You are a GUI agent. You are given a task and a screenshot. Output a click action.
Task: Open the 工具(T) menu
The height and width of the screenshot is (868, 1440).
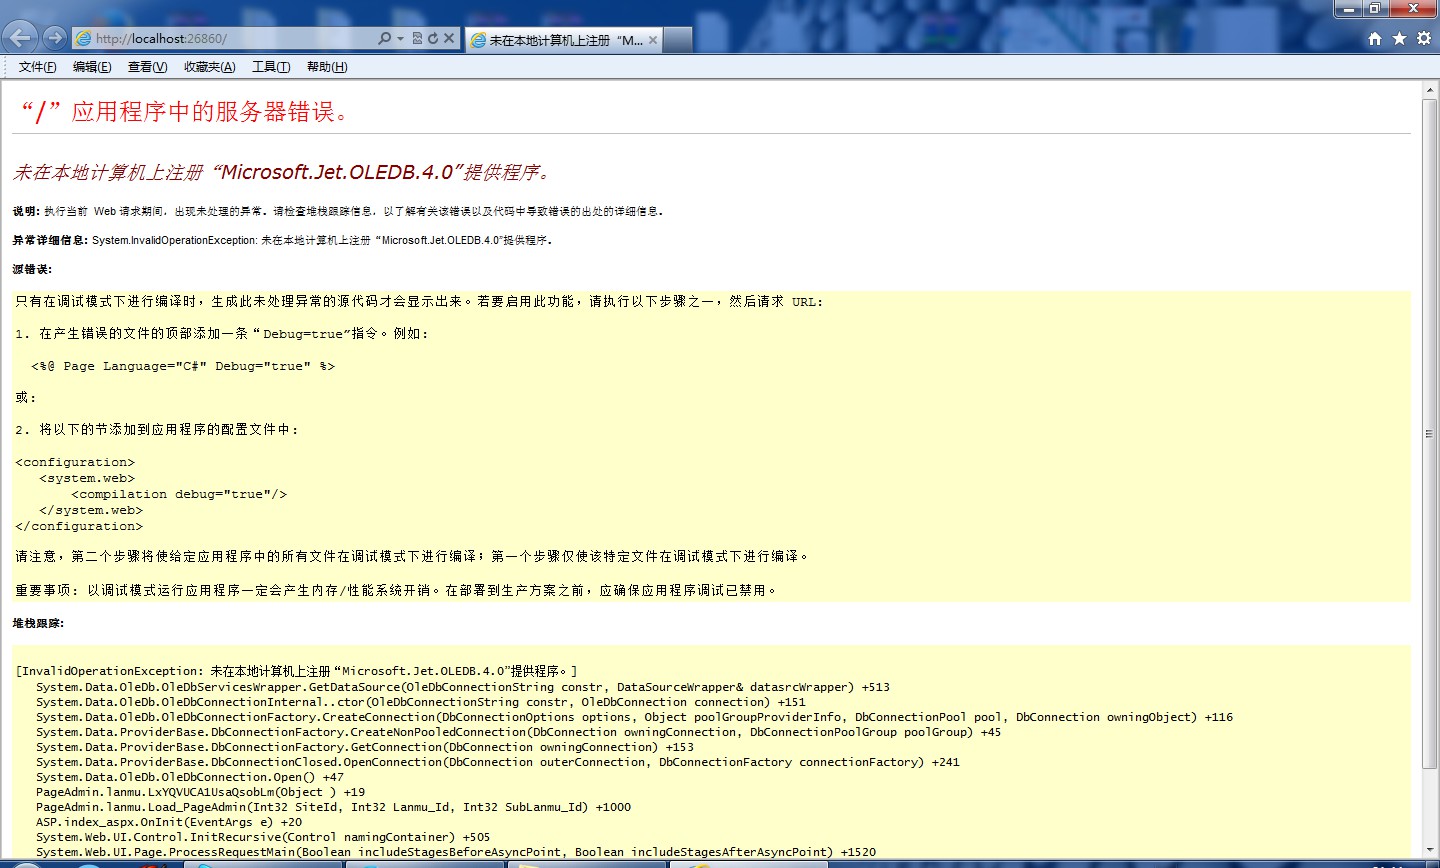[x=271, y=67]
